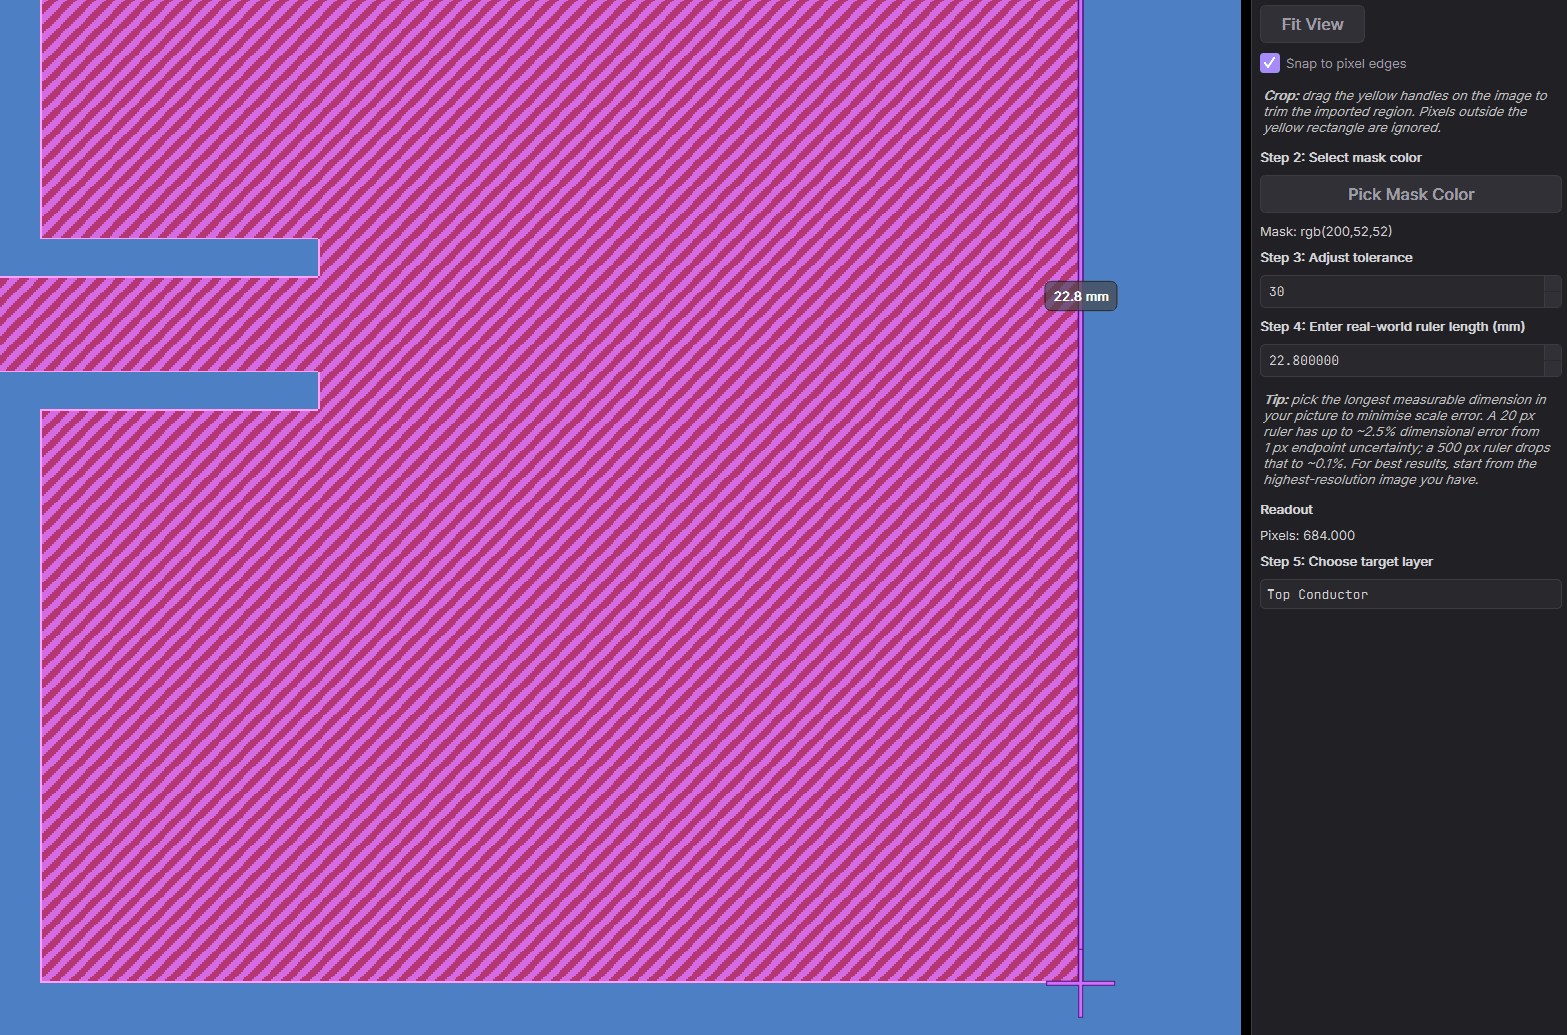Click the 22.8 mm ruler label on canvas

coord(1081,296)
